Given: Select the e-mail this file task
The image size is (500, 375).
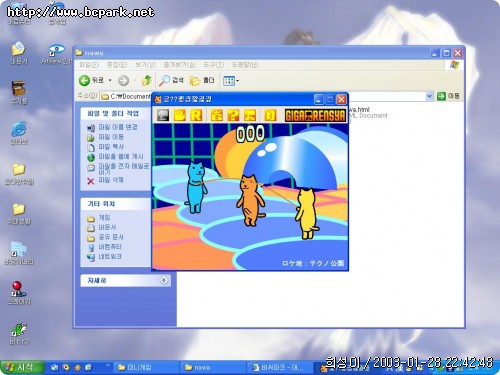Looking at the screenshot, I should point(118,168).
